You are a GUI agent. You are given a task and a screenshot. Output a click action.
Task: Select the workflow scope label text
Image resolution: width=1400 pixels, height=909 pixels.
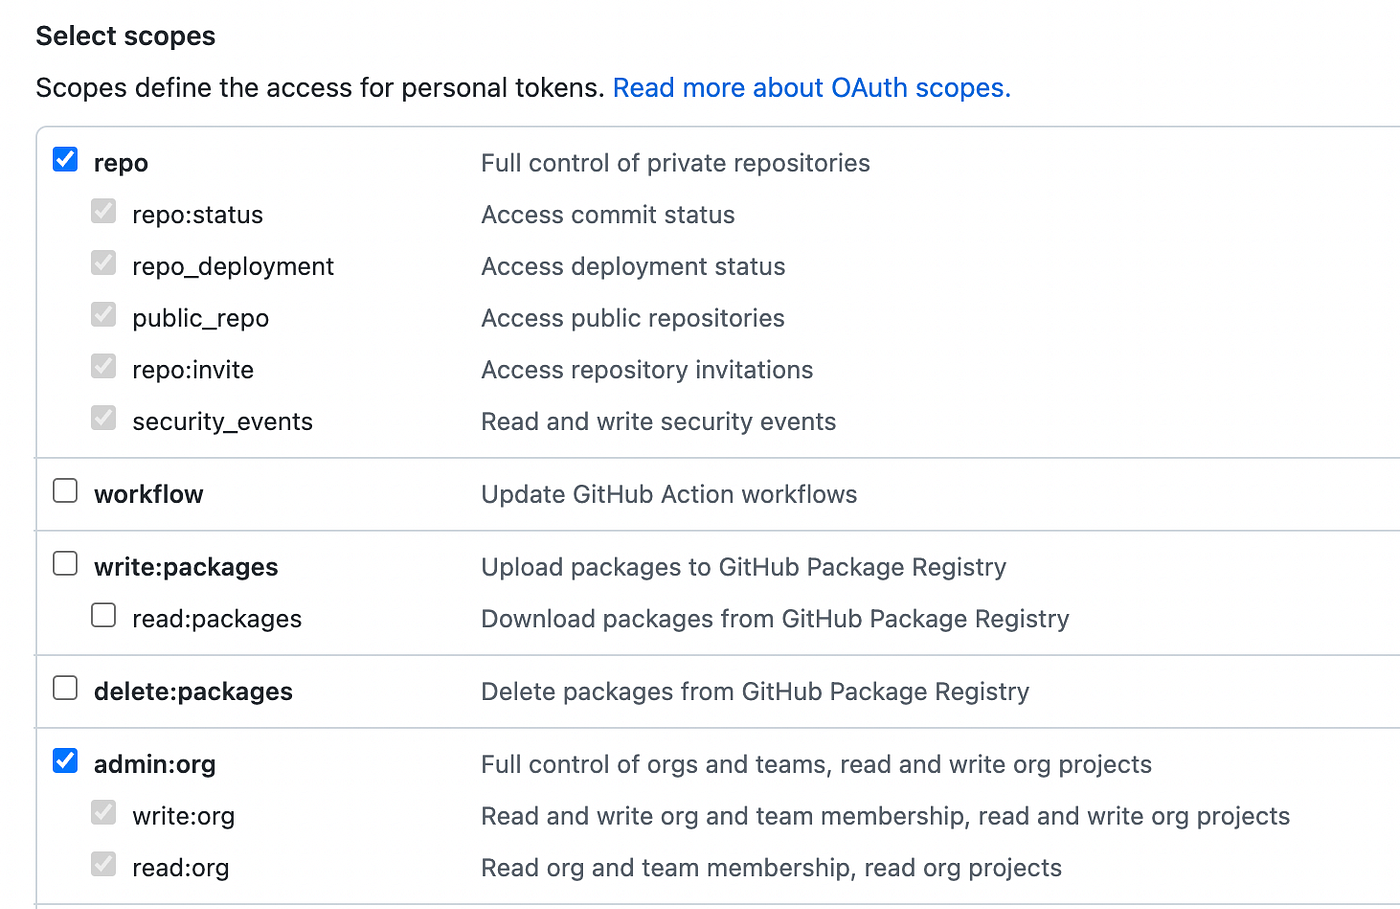[x=148, y=493]
